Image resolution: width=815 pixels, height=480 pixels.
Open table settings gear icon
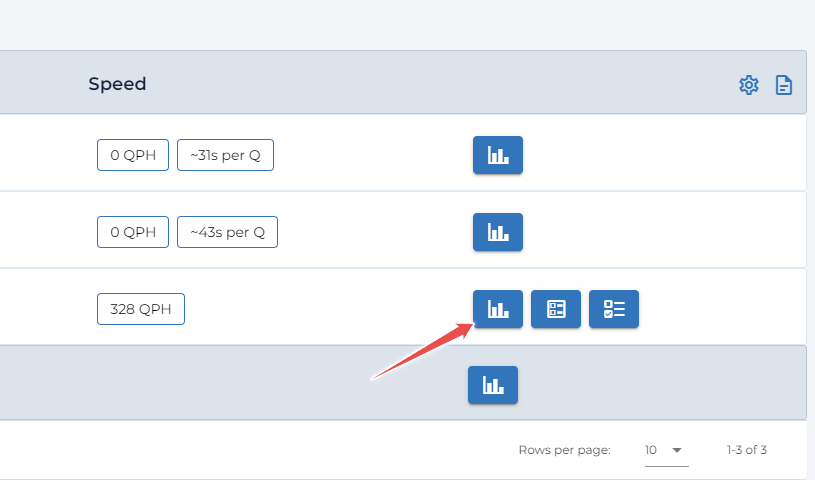pos(748,85)
